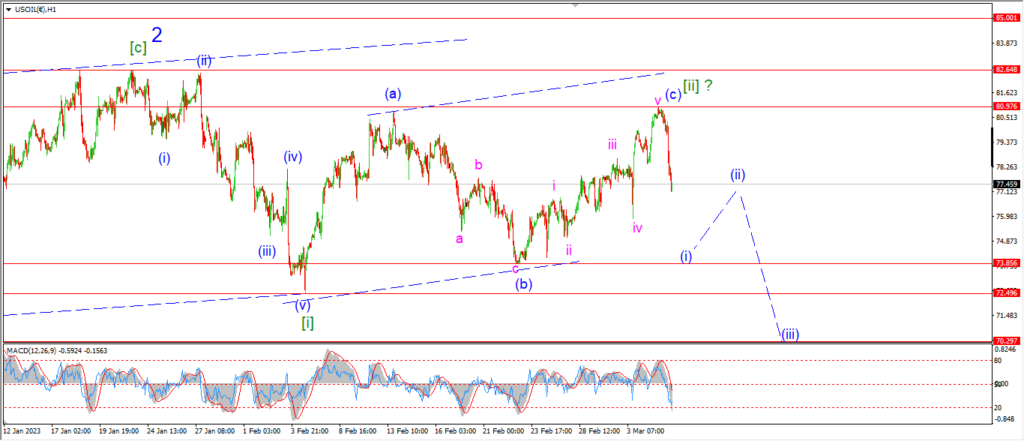Select the 82.648 horizontal level price tag

1004,69
